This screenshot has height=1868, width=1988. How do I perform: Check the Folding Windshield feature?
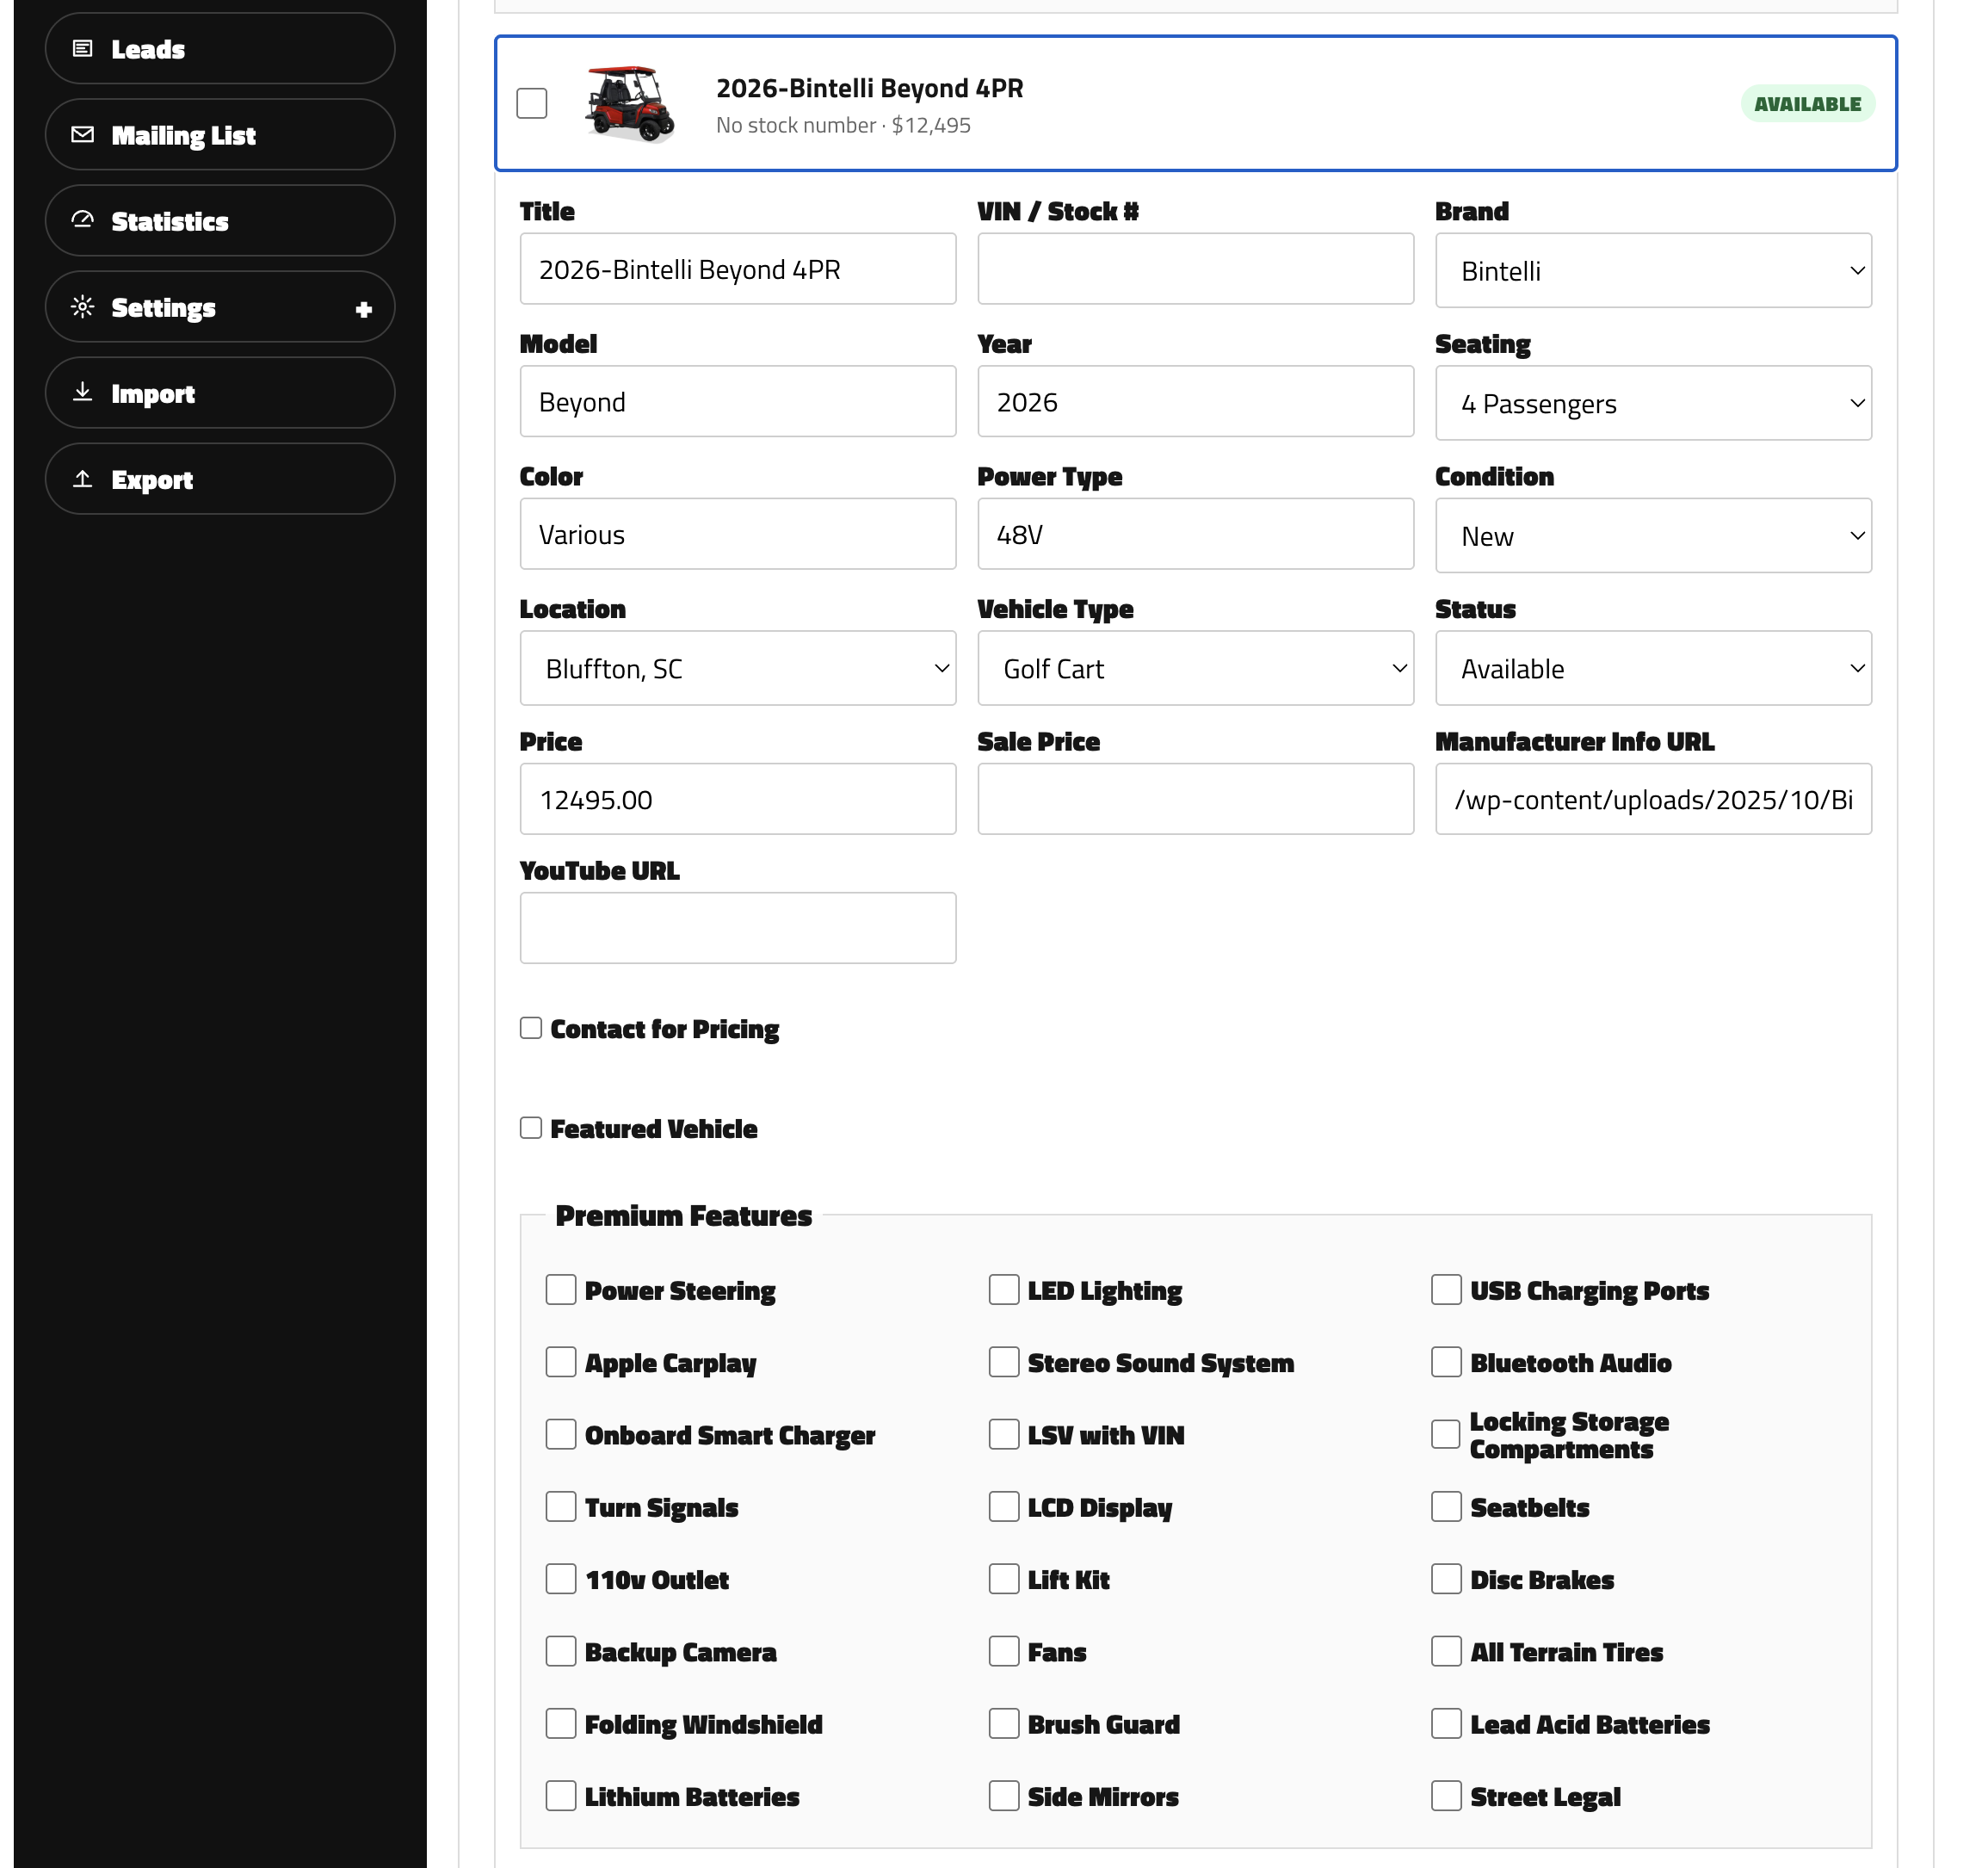point(561,1723)
